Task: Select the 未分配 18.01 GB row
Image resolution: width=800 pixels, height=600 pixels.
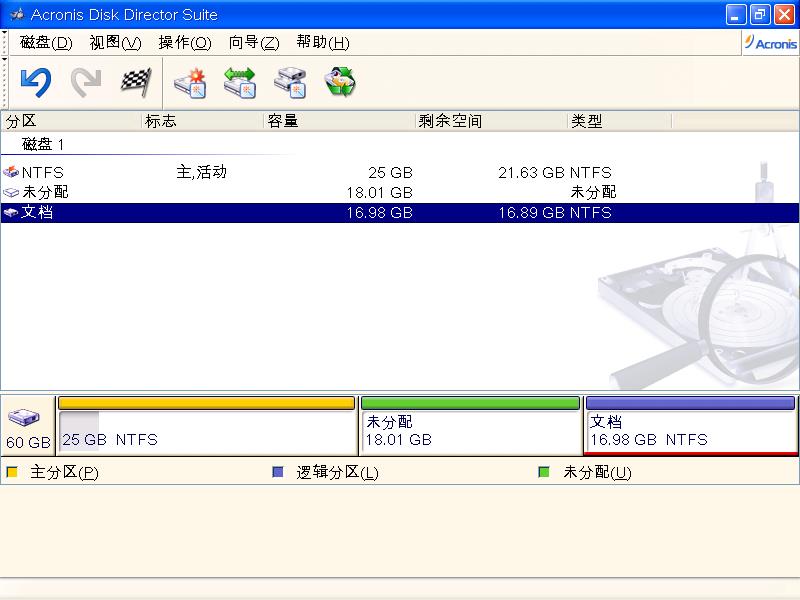Action: tap(400, 192)
